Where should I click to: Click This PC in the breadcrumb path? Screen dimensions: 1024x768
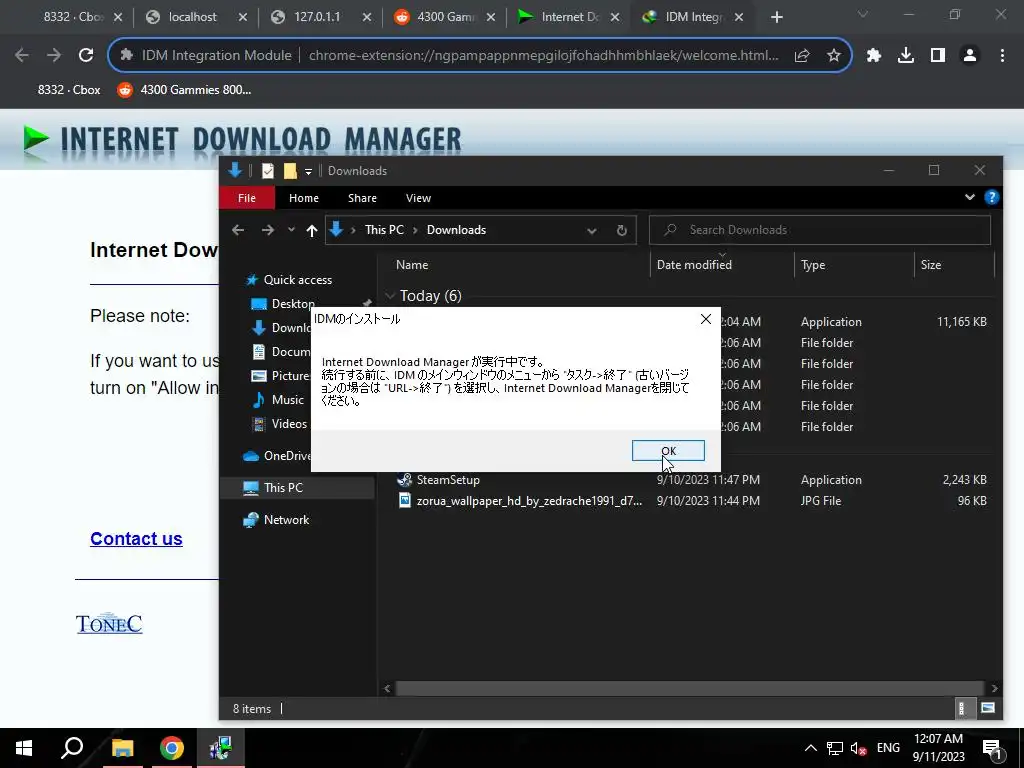384,230
